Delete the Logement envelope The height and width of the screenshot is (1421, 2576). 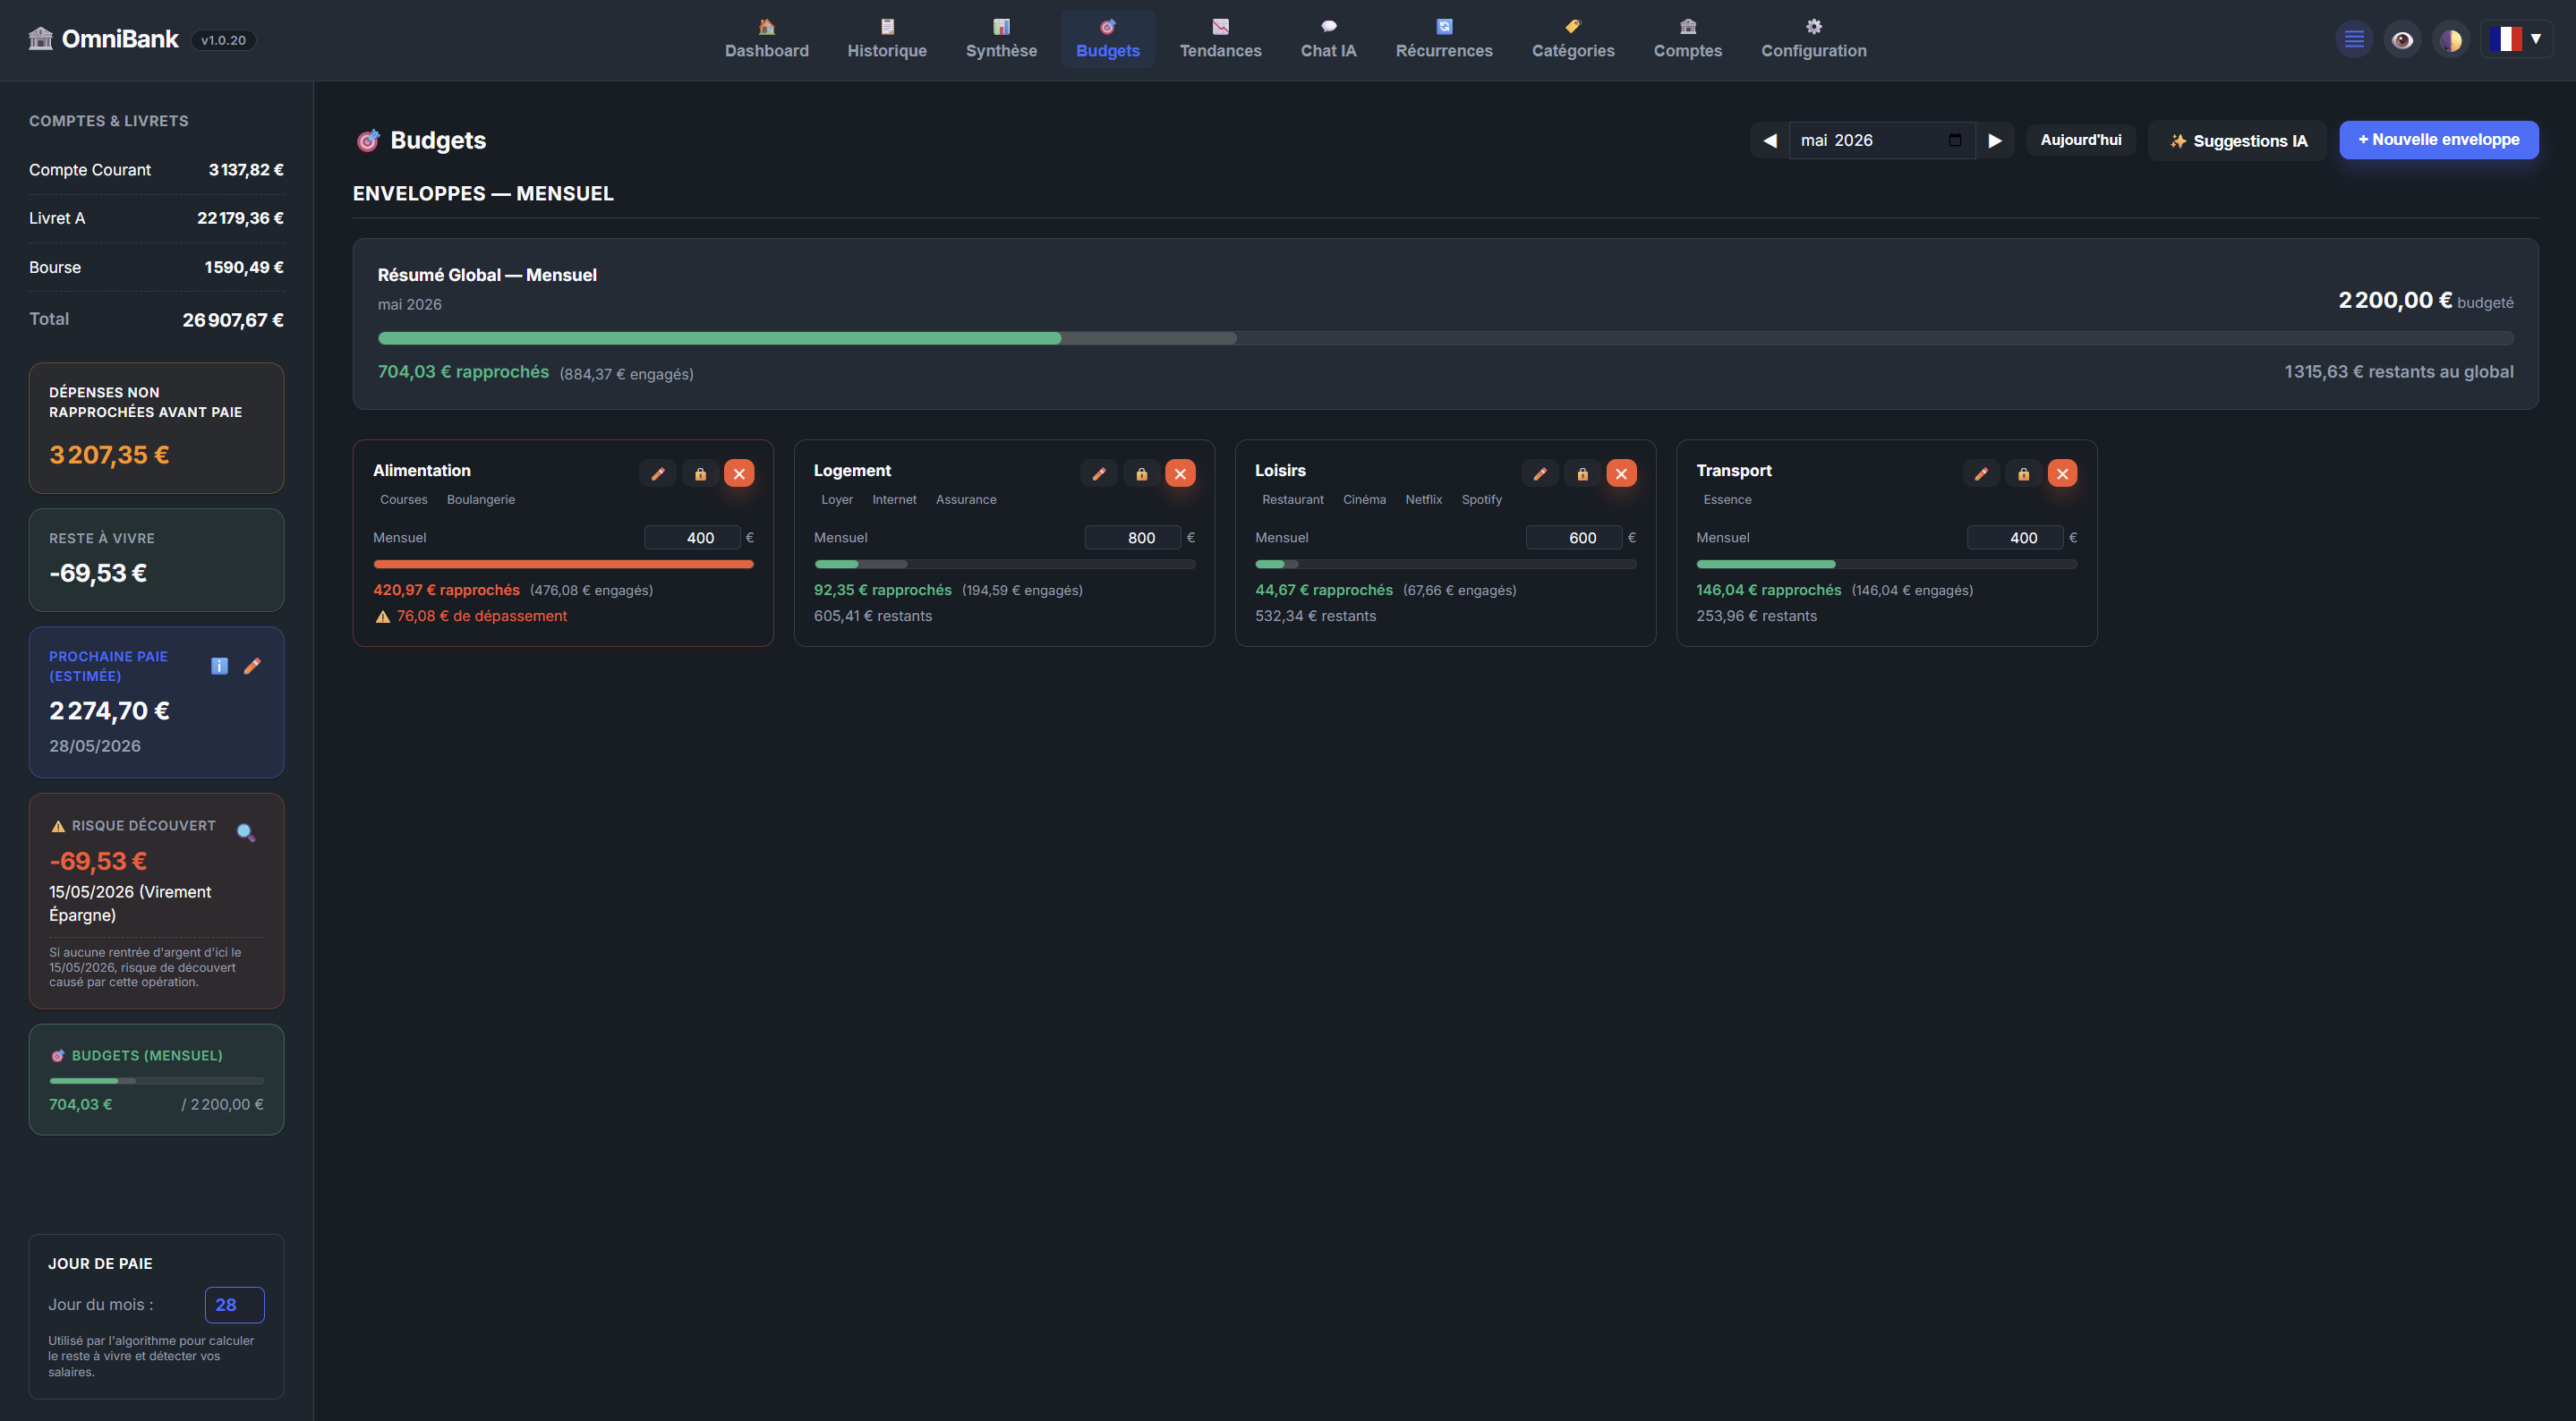click(x=1180, y=473)
